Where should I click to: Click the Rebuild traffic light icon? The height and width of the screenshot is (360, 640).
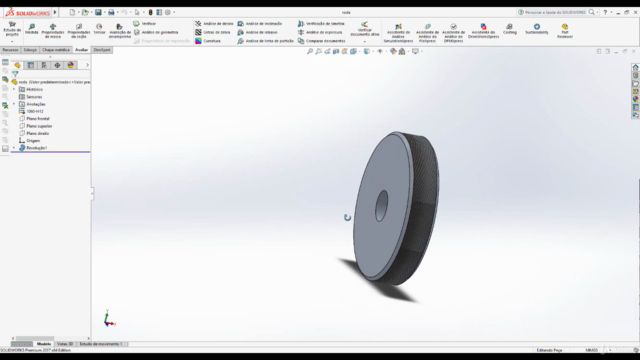pos(150,12)
